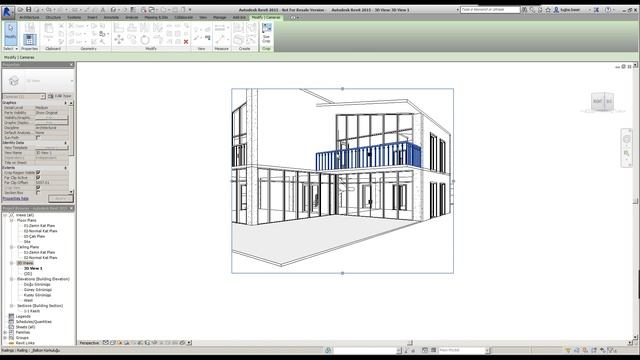Click the steering wheel on navigation bar
The image size is (640, 360).
pyautogui.click(x=627, y=139)
